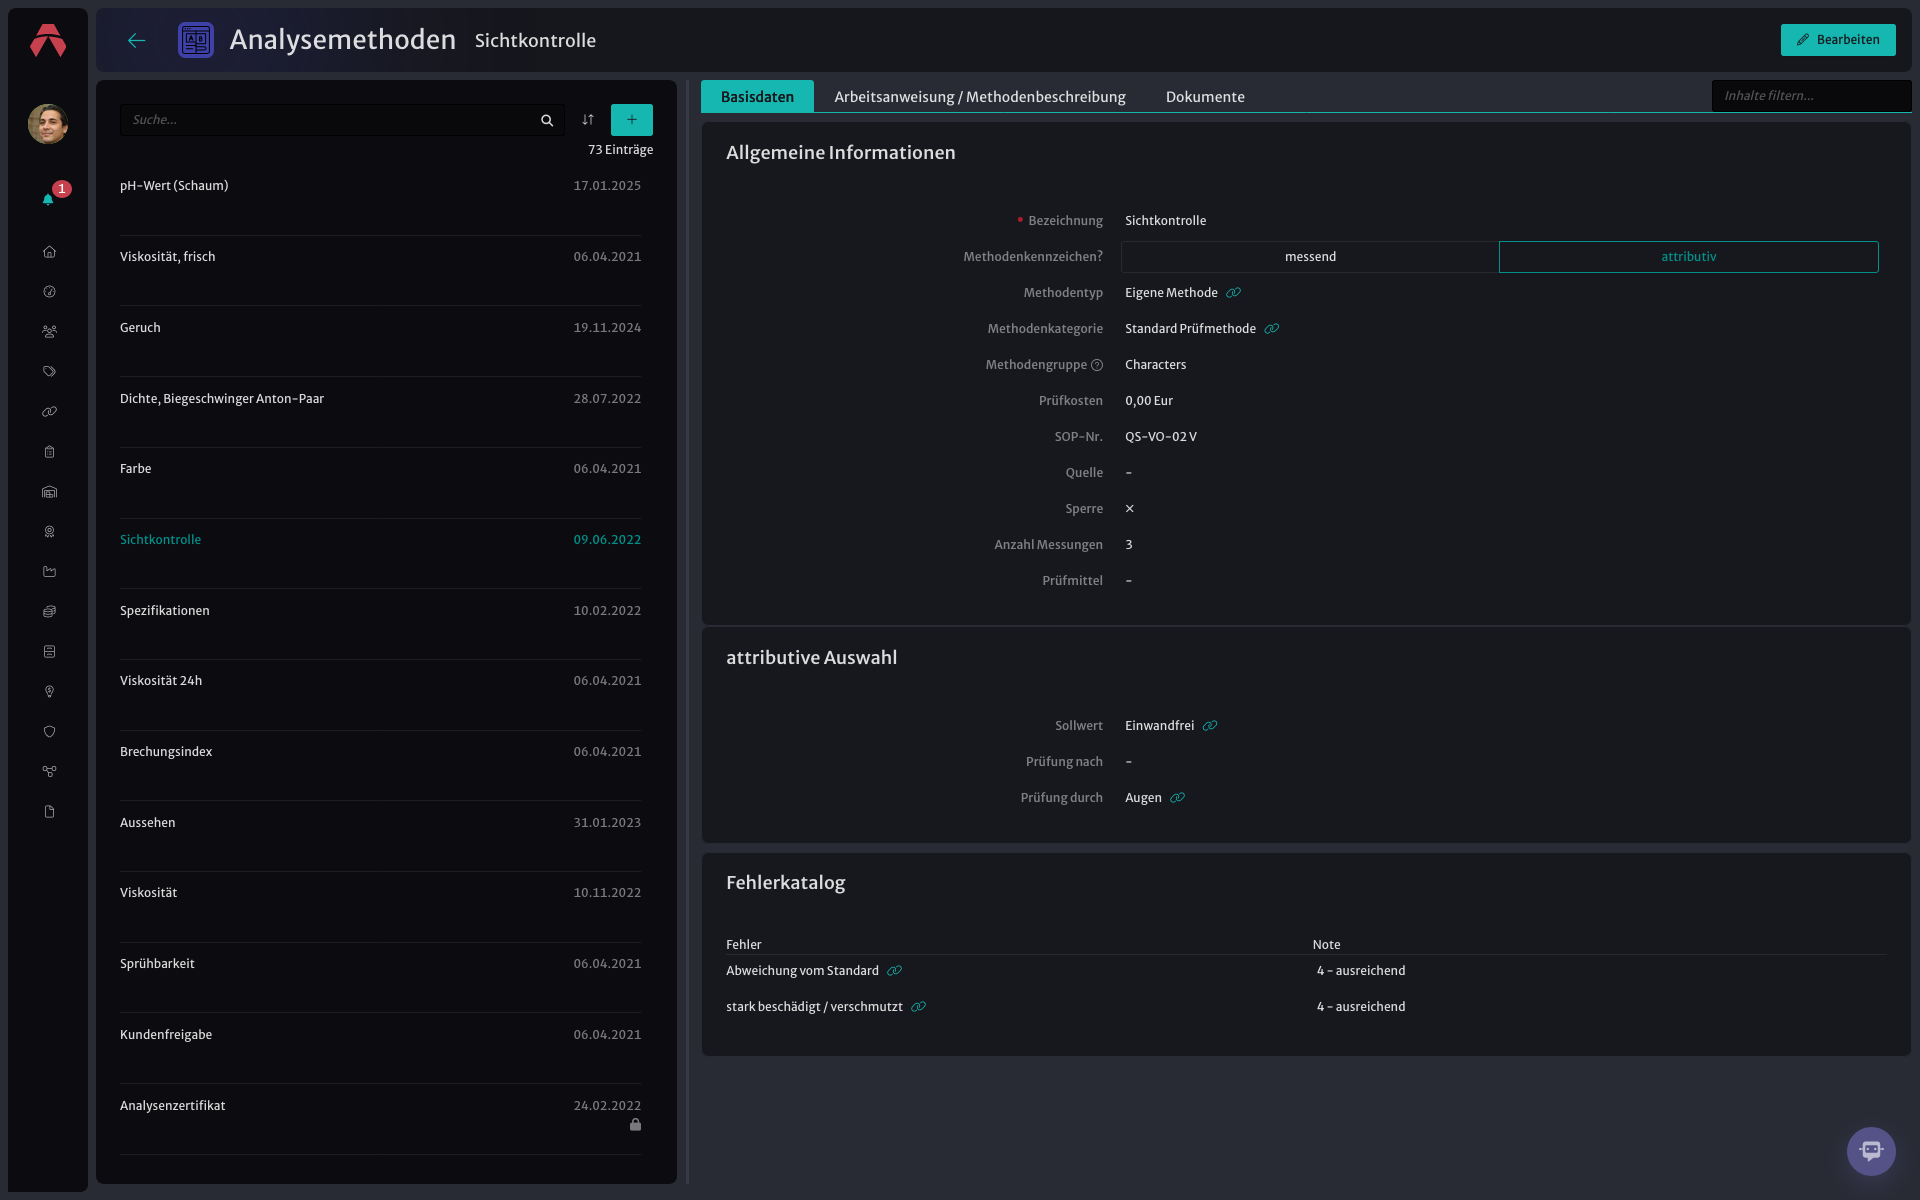Open the chat support bubble icon

(1871, 1151)
